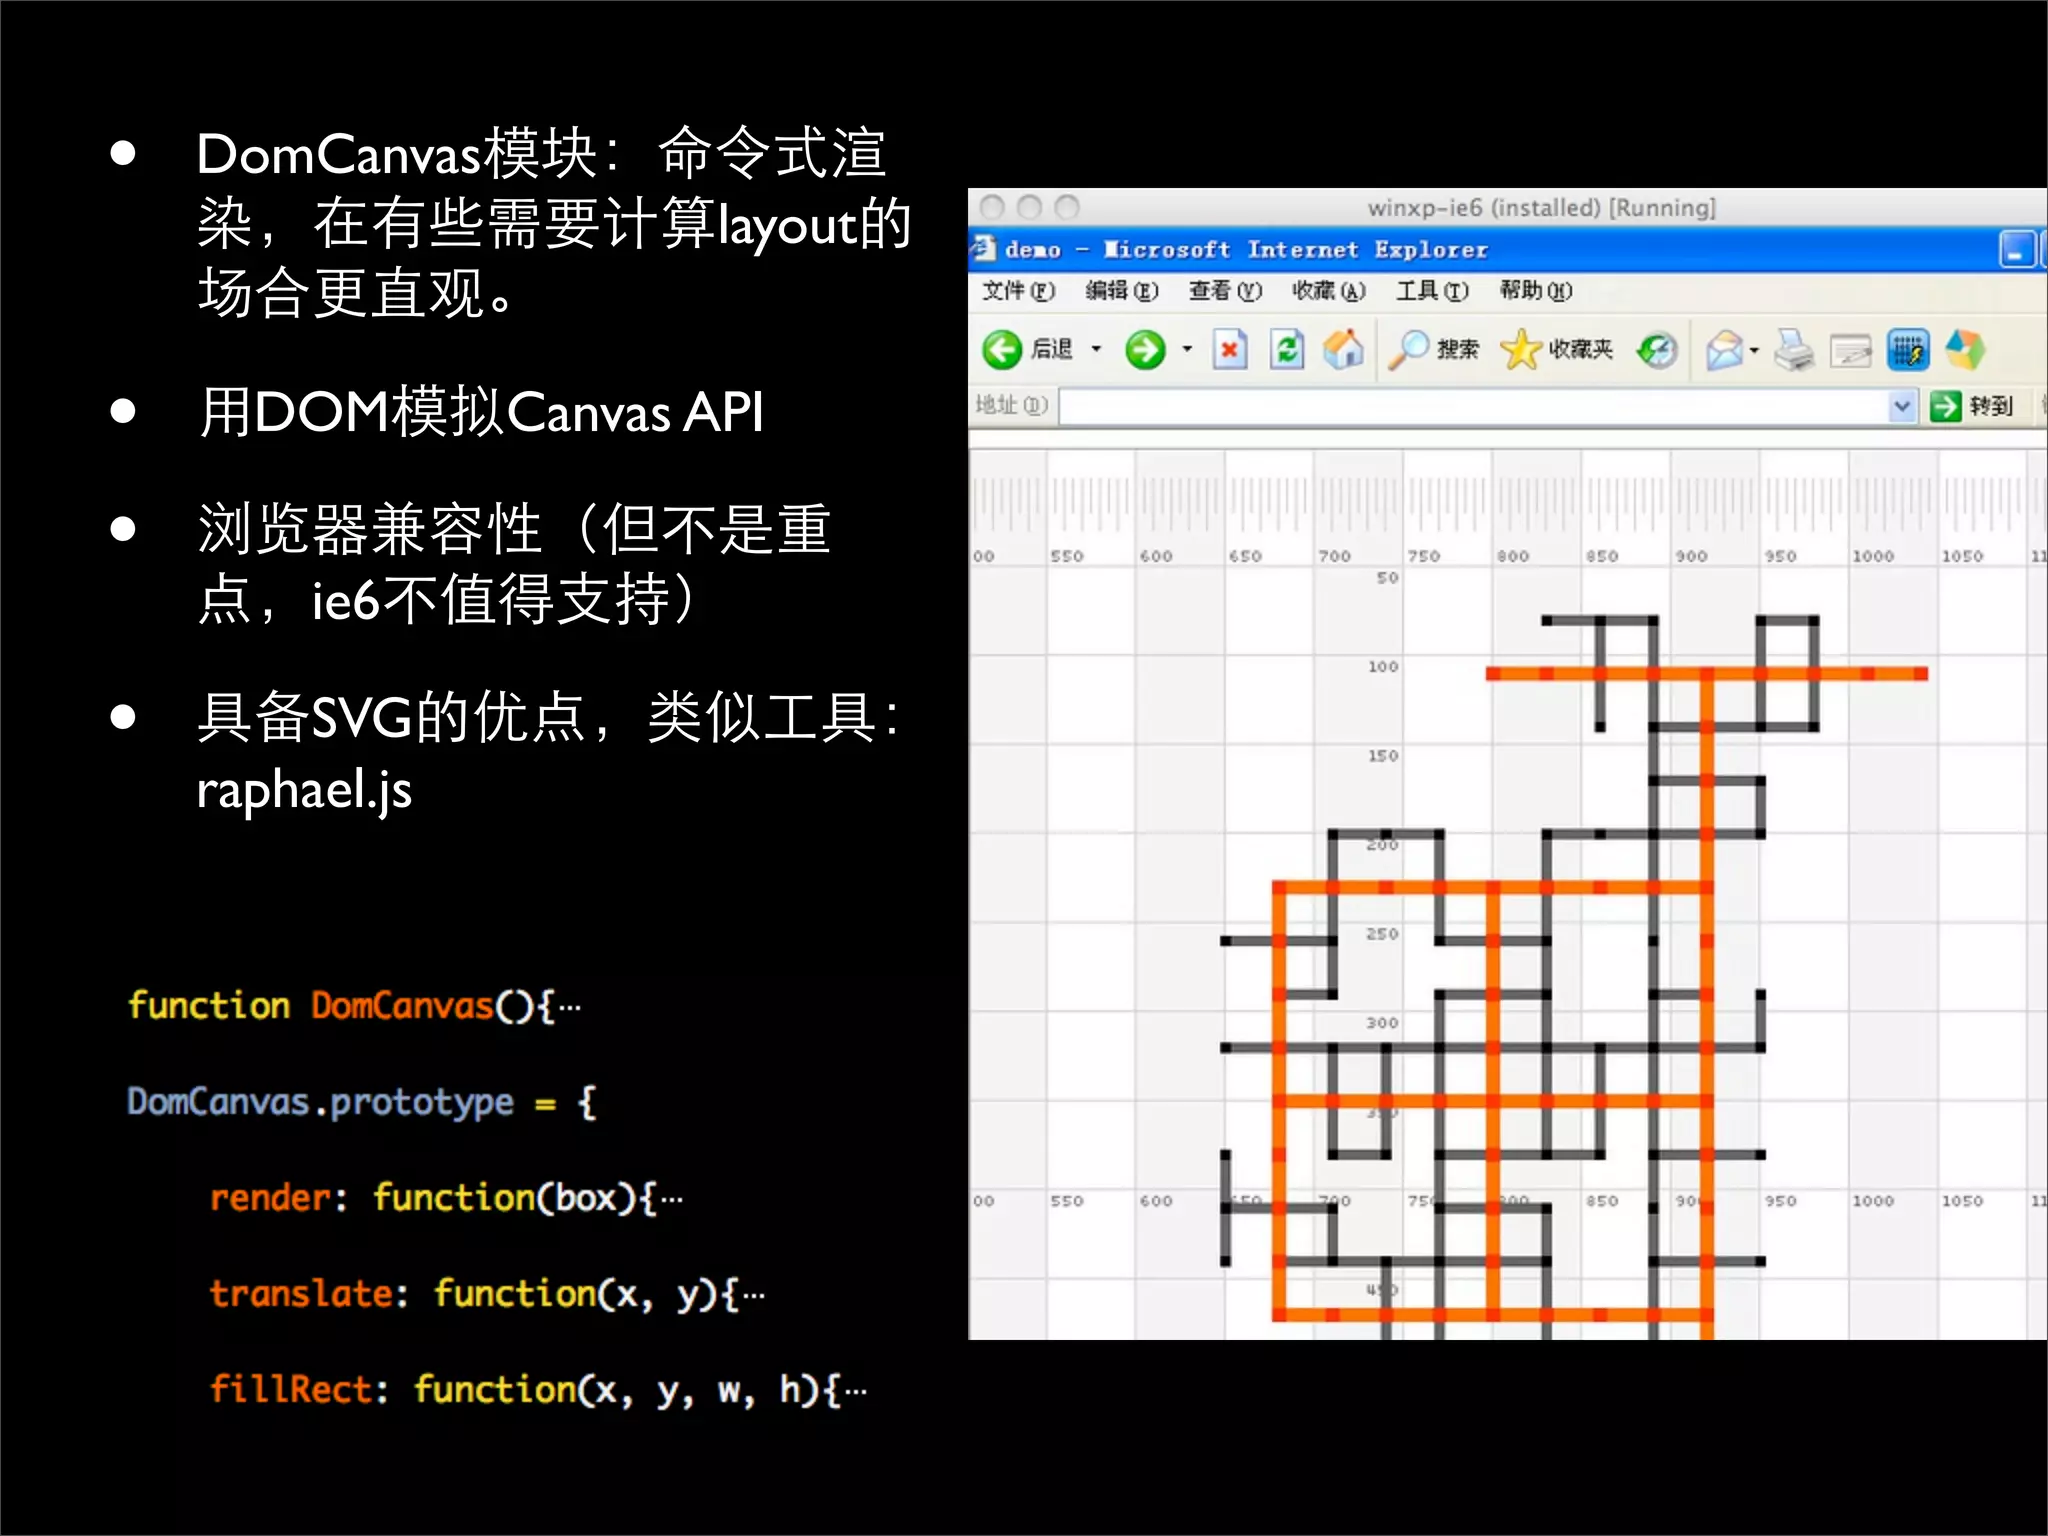This screenshot has height=1536, width=2048.
Task: Click the green Back (后退) arrow in IE
Action: [x=1001, y=350]
